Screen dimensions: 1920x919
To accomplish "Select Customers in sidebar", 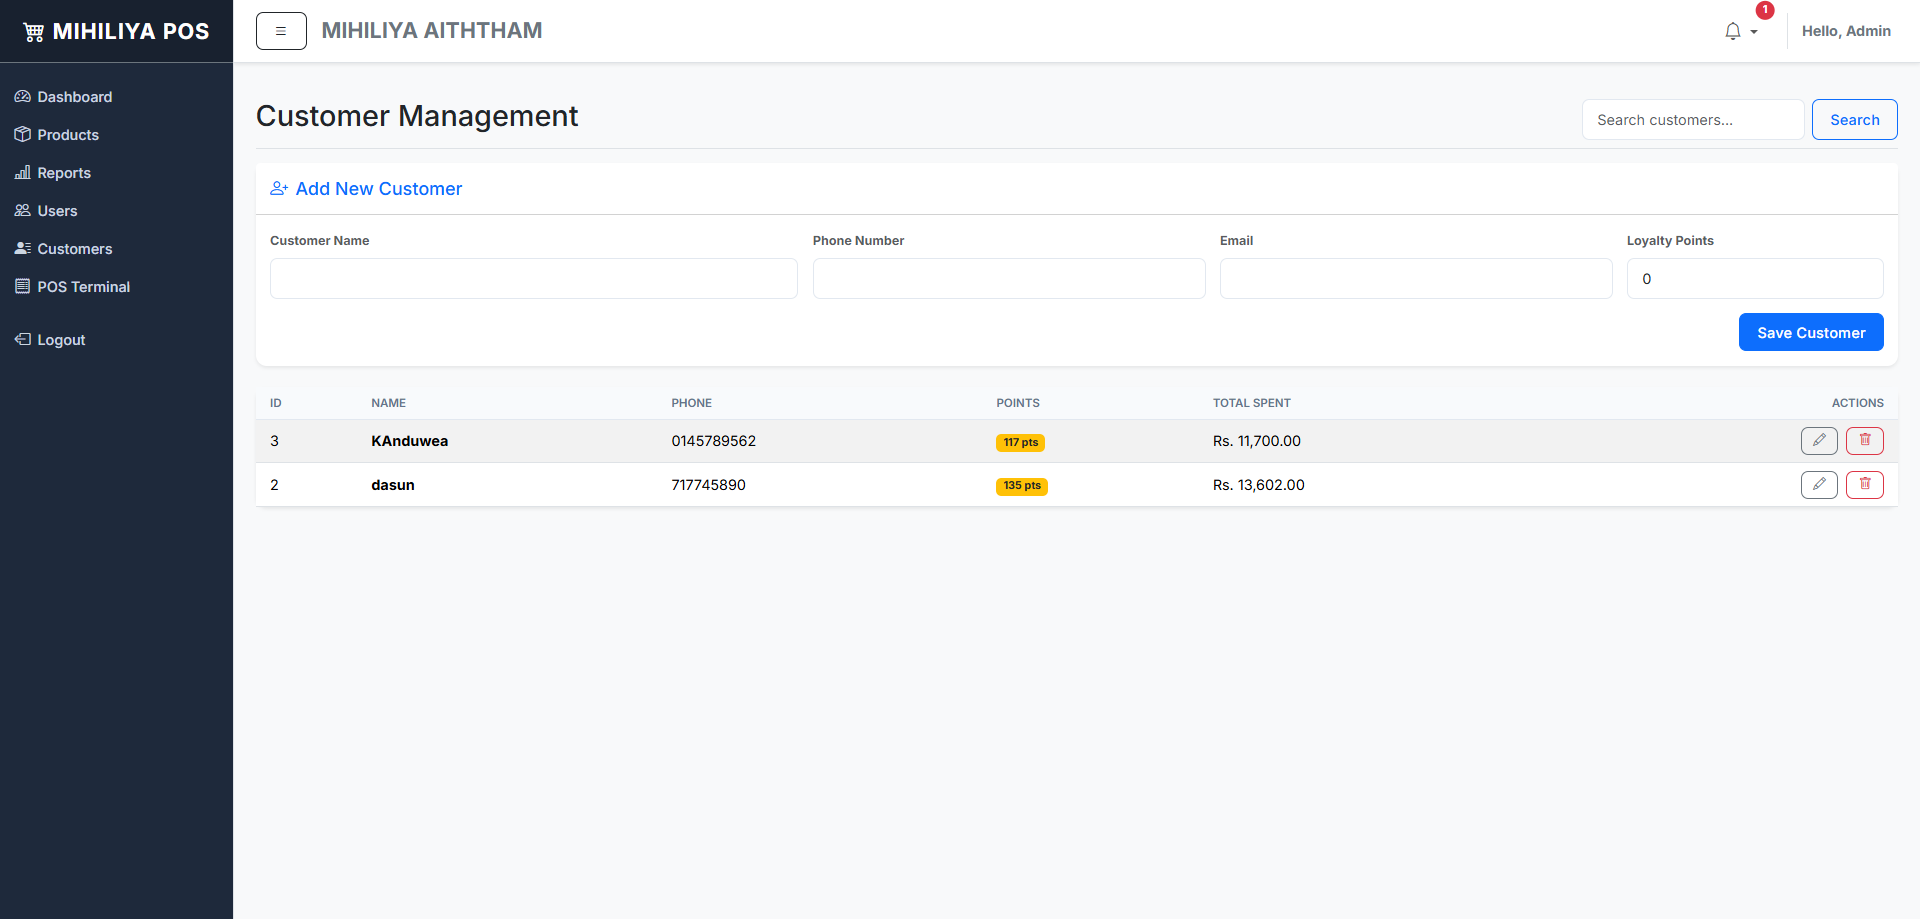I will 75,249.
